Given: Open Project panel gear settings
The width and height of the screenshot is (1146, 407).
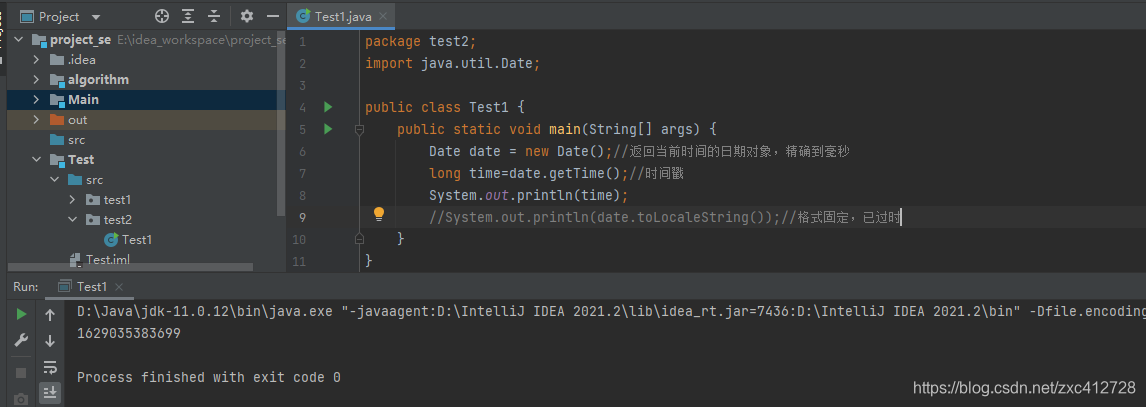Looking at the screenshot, I should (x=247, y=16).
